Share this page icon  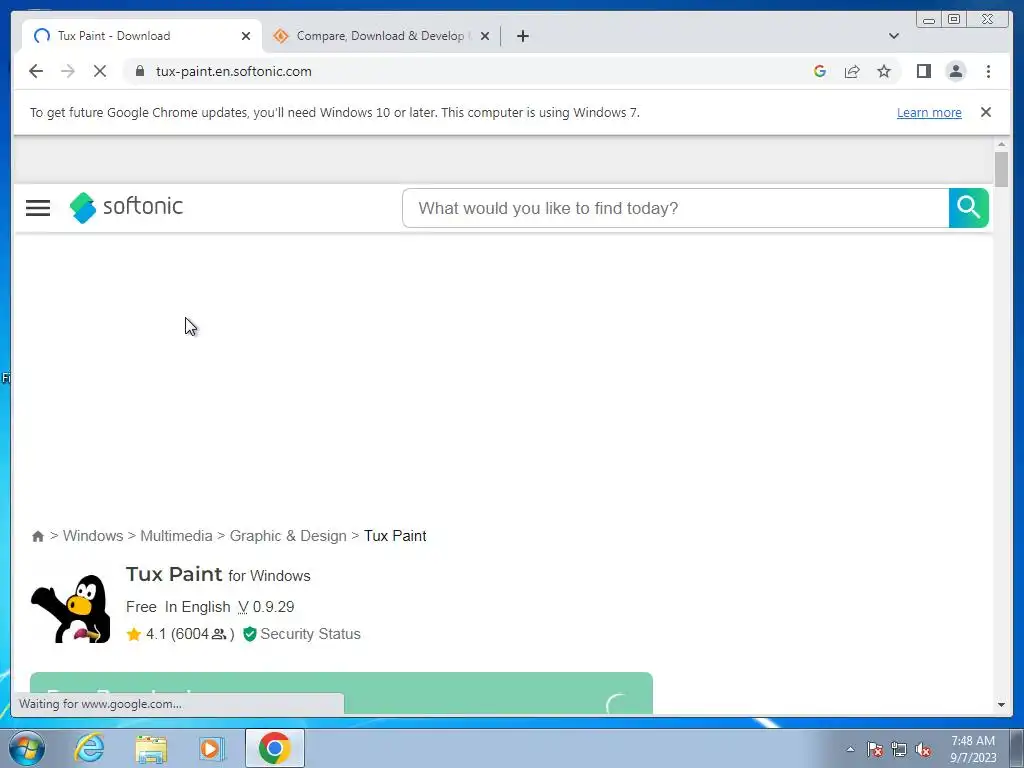(x=852, y=71)
